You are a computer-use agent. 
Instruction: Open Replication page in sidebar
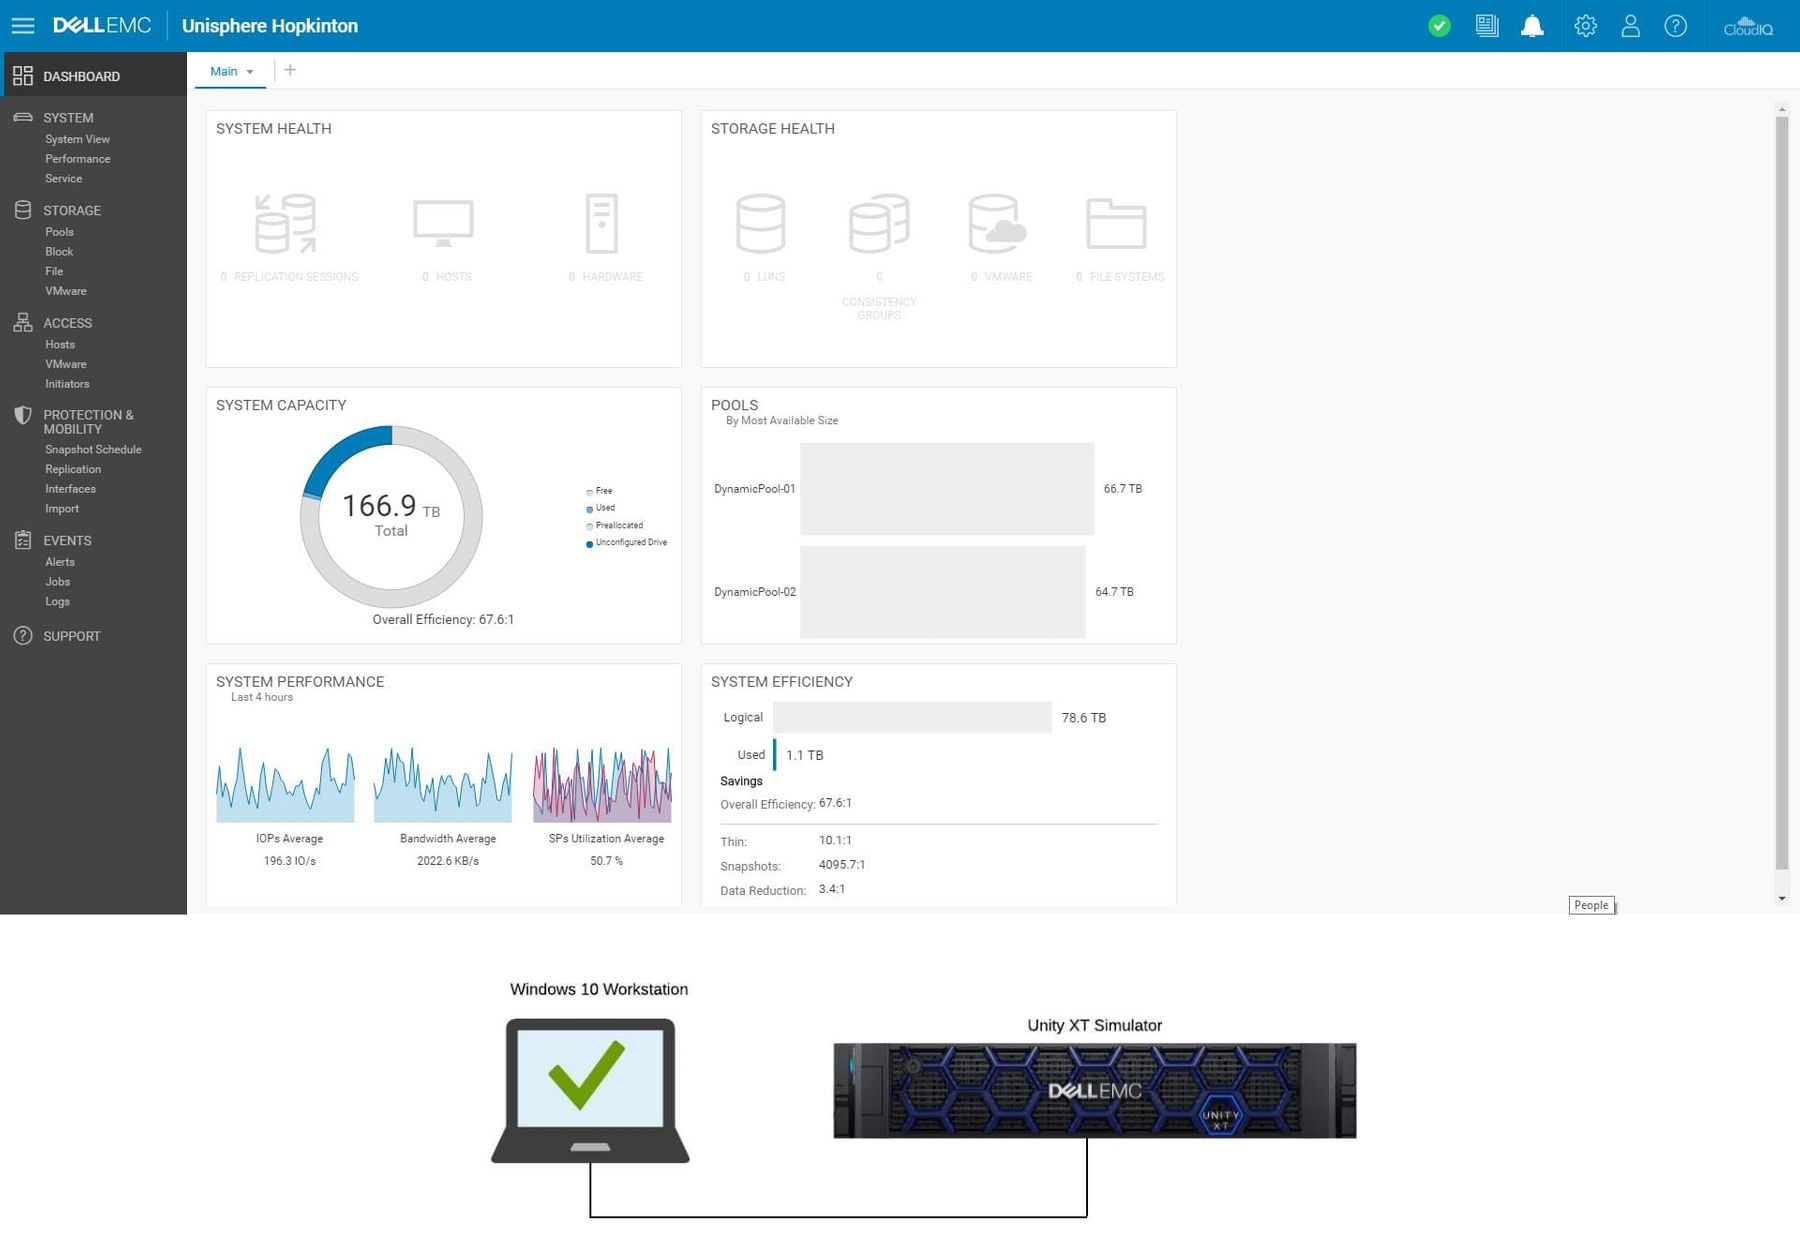point(73,469)
